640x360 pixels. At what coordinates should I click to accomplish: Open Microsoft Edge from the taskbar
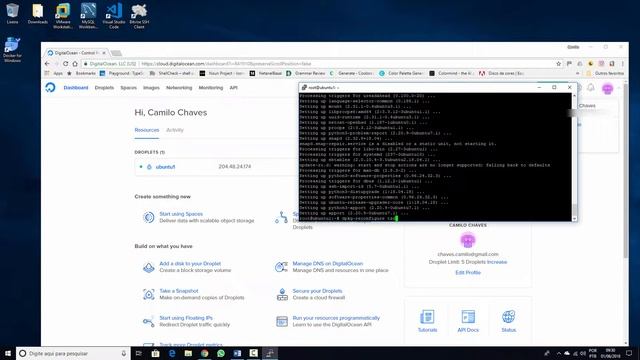[x=172, y=353]
